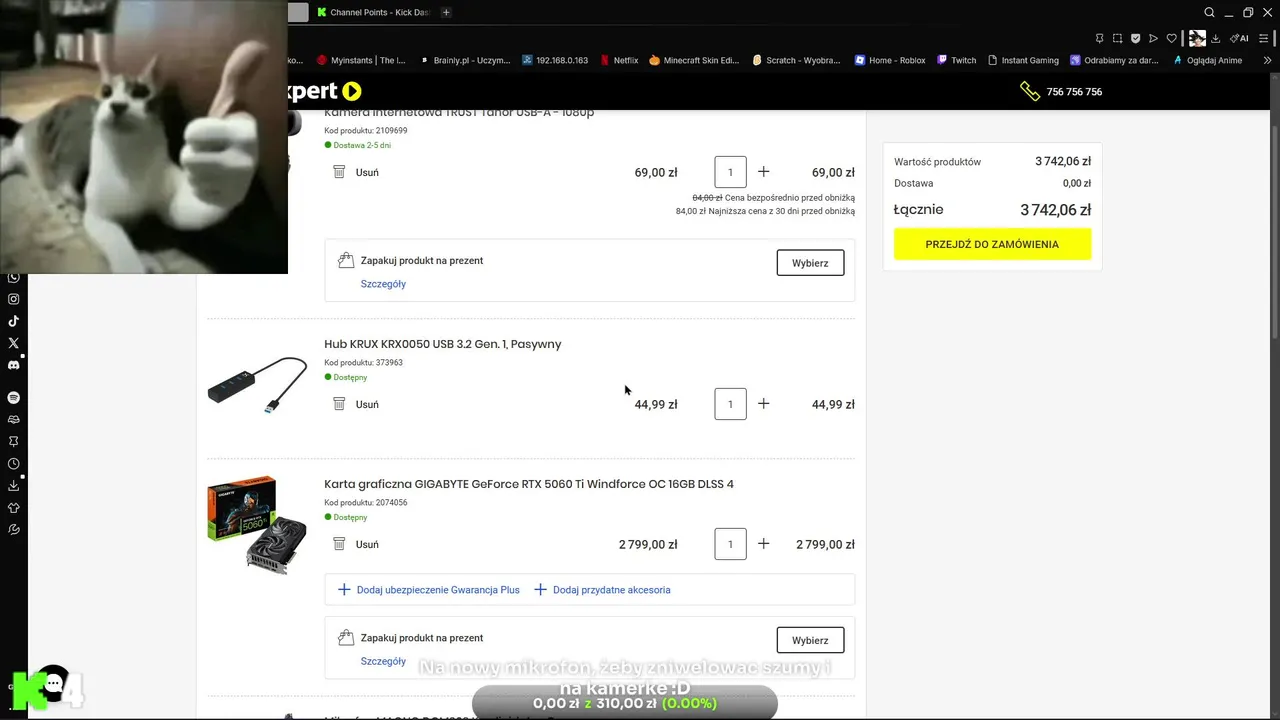Open the Home - Roblox bookmark
1280x720 pixels.
[890, 60]
